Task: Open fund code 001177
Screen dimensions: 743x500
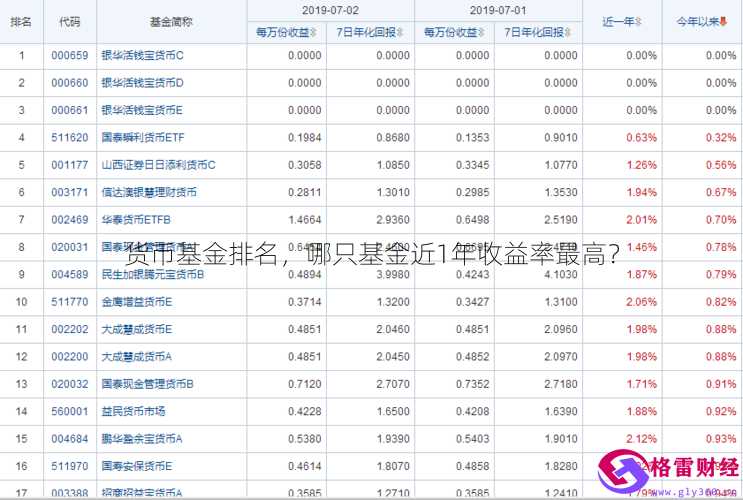Action: click(70, 165)
